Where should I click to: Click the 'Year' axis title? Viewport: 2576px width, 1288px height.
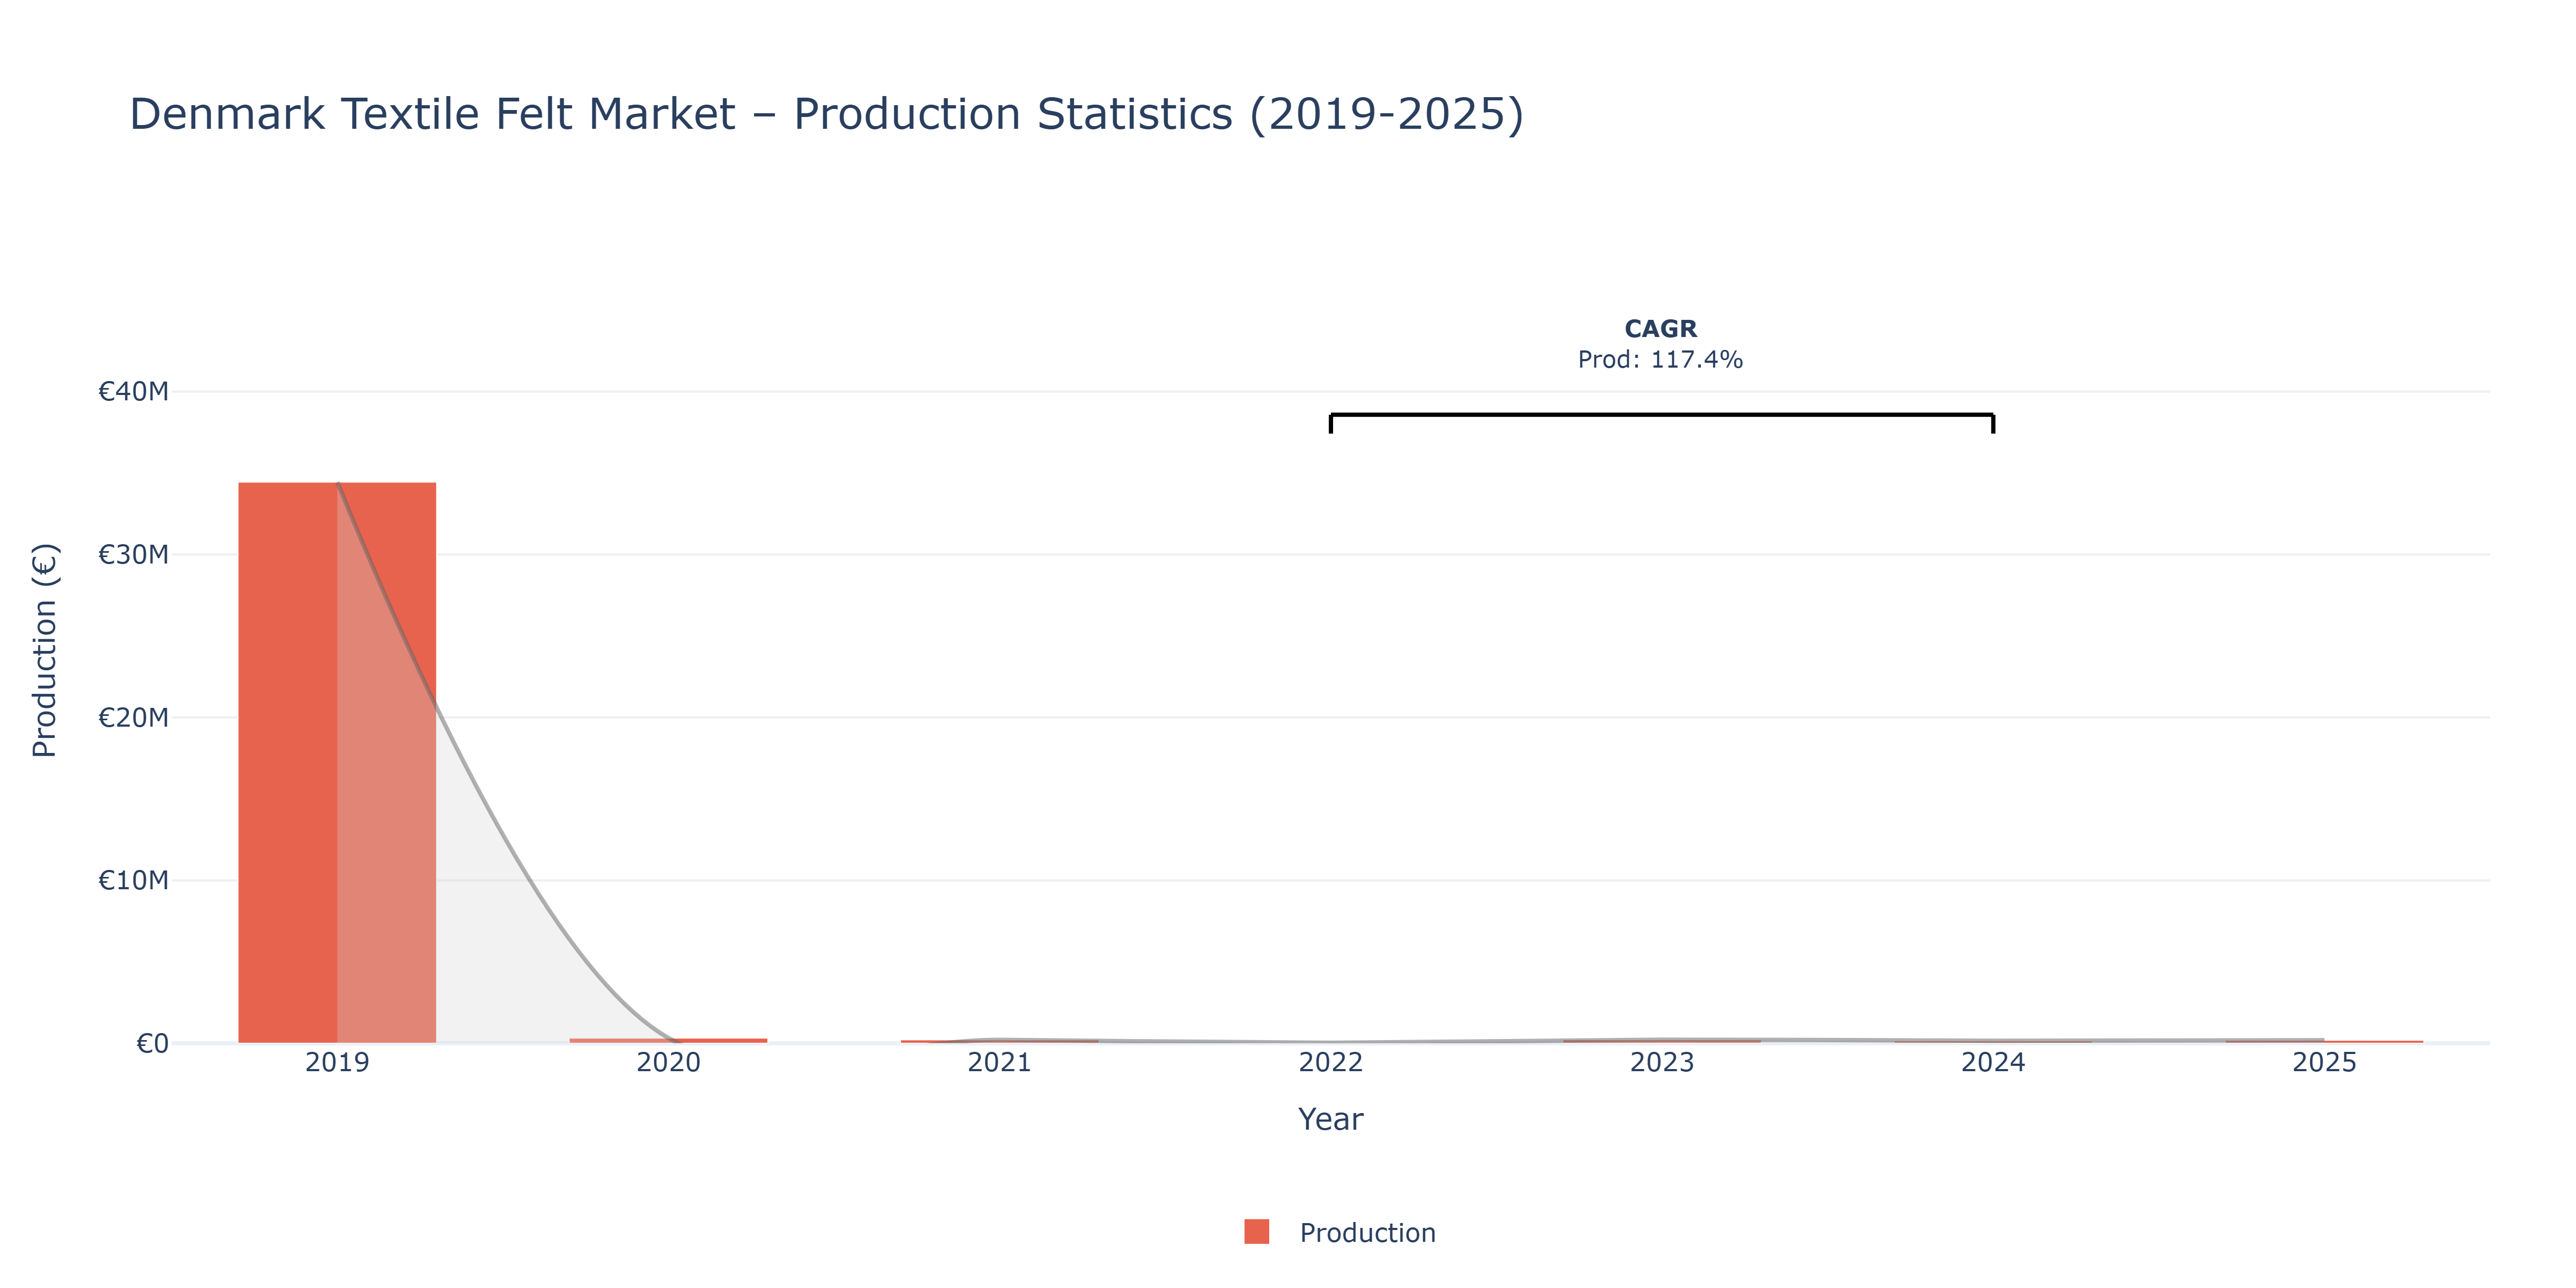tap(1330, 1119)
